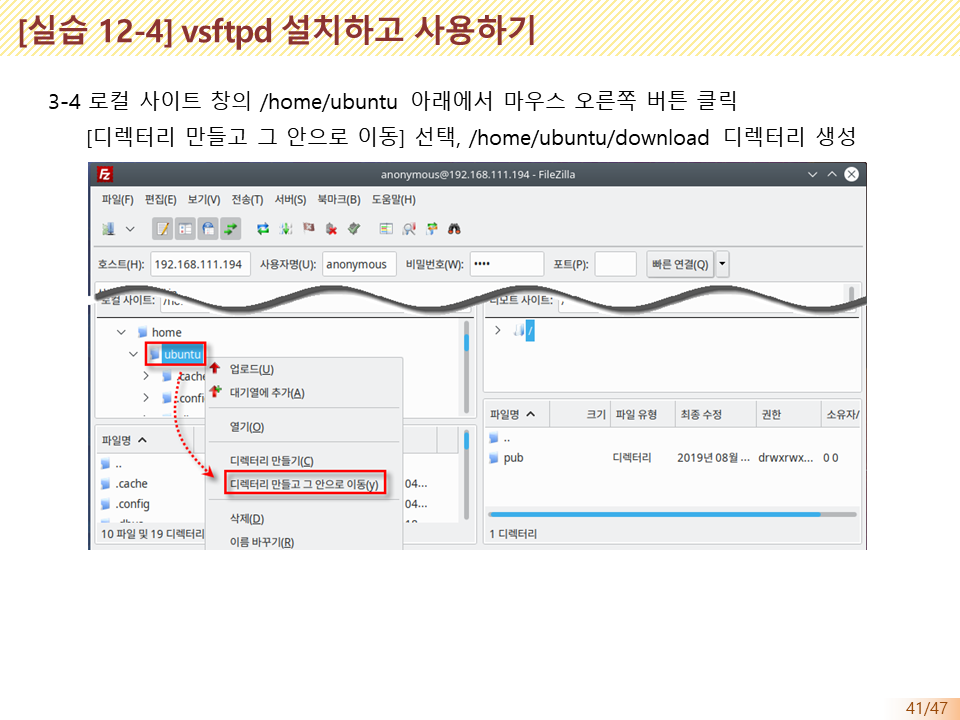Open the 서버(S) menu

click(289, 199)
